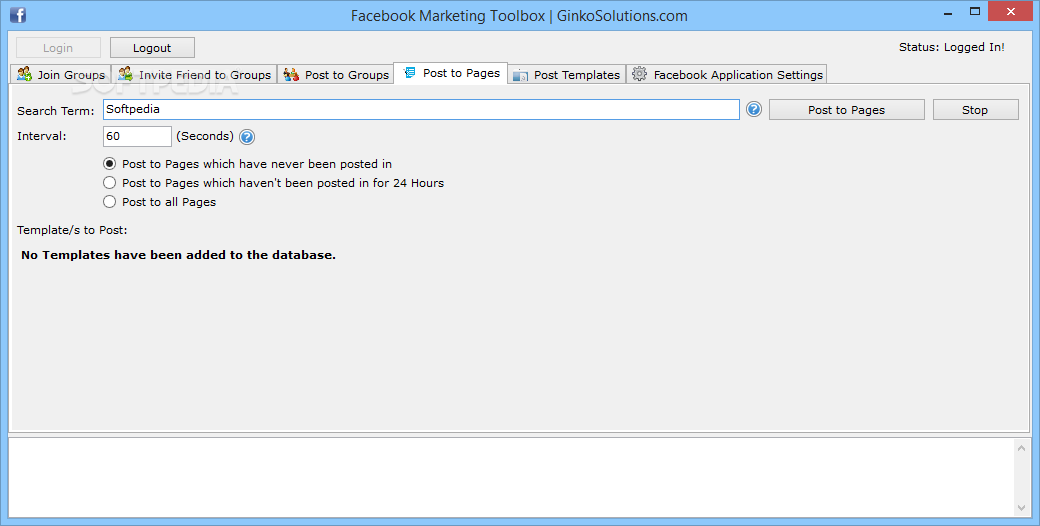This screenshot has width=1040, height=526.
Task: Click the Status: Logged In! text
Action: 952,47
